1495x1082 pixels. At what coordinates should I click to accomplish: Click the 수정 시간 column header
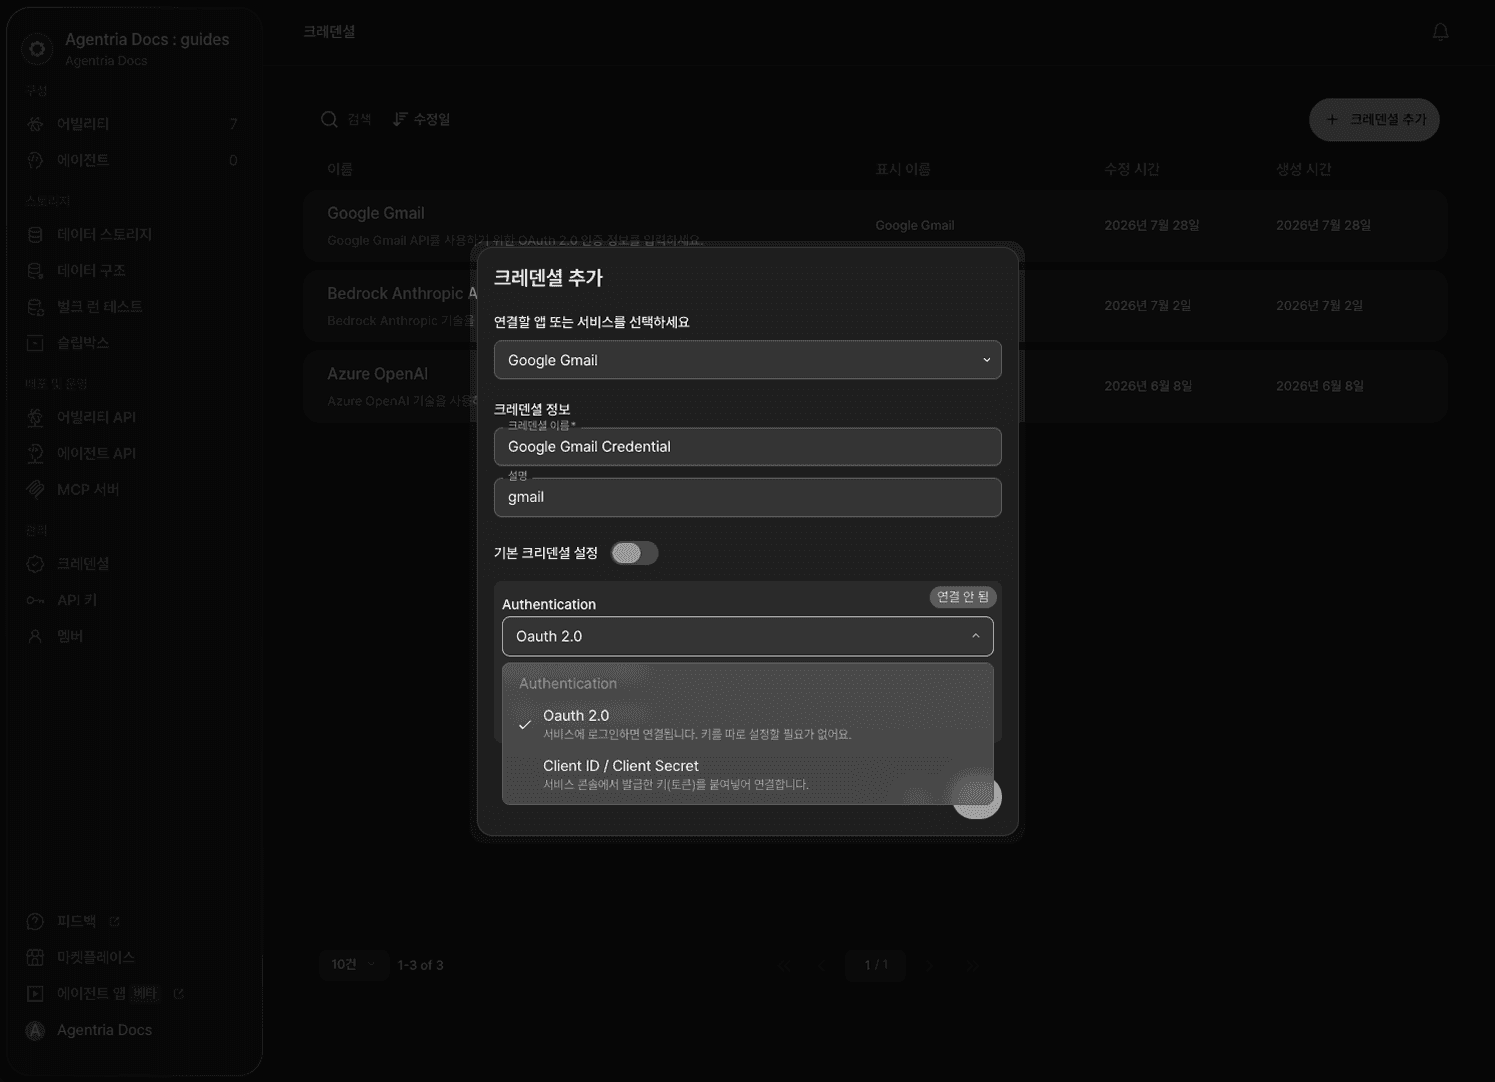point(1132,169)
